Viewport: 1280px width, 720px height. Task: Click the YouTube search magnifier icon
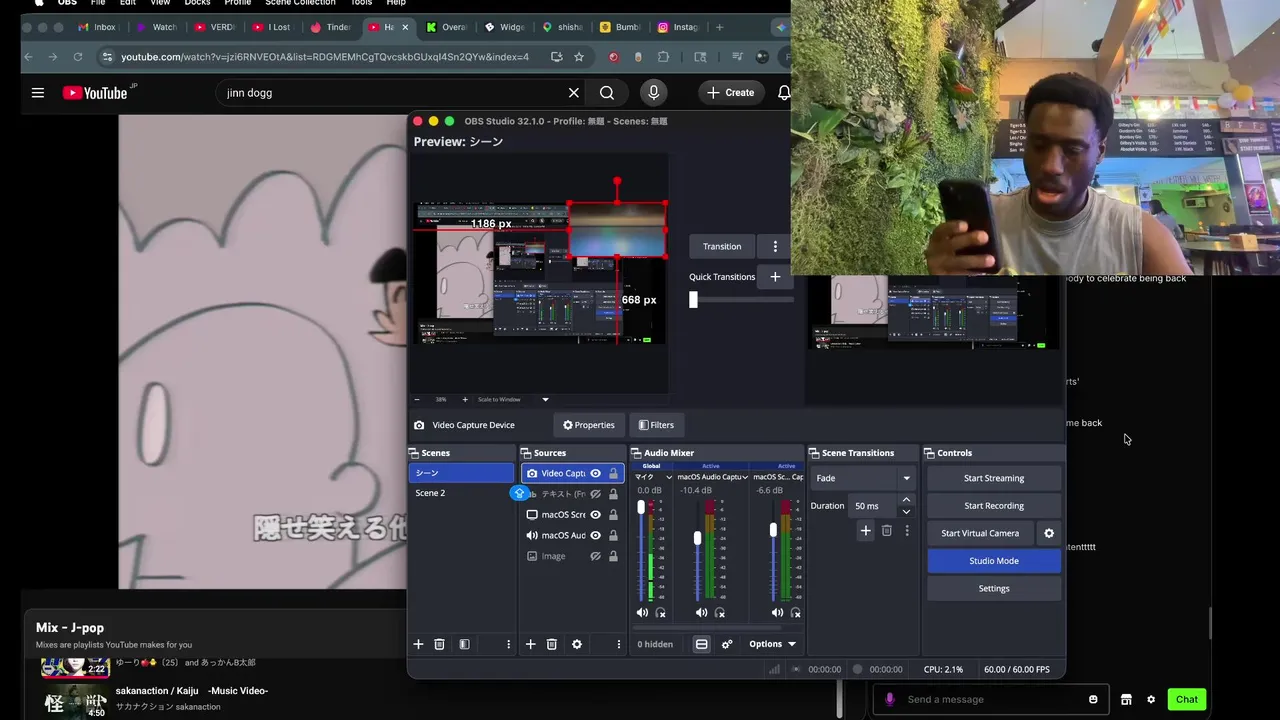click(x=607, y=93)
